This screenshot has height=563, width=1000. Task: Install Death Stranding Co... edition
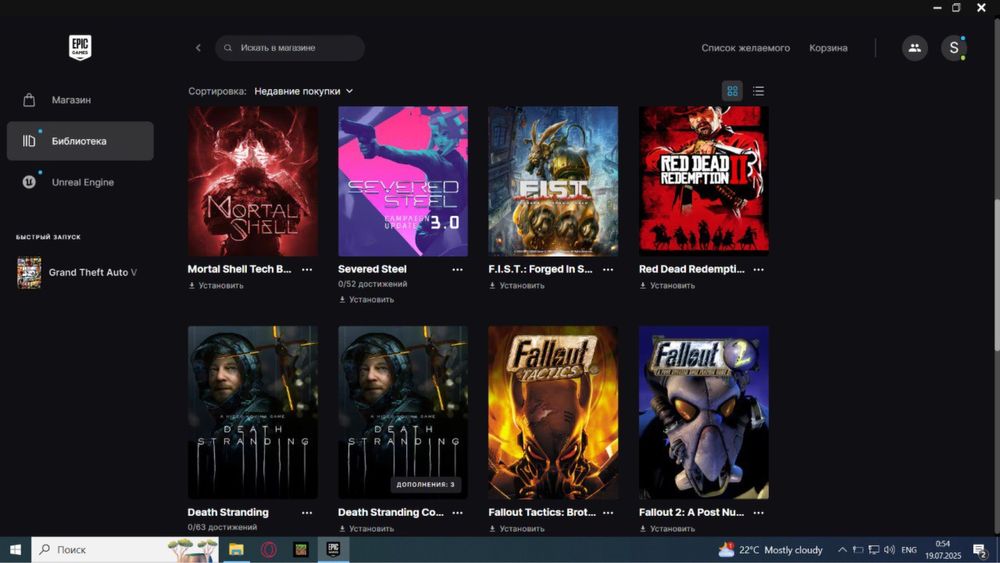point(367,529)
